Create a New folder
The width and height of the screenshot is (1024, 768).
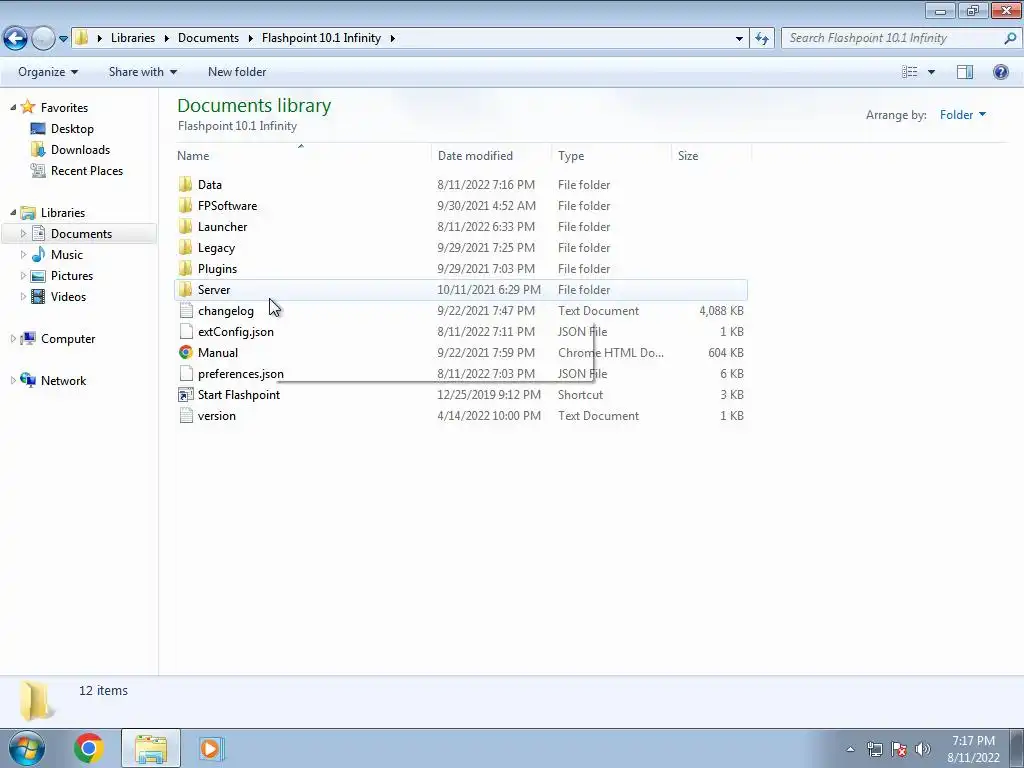(x=236, y=72)
